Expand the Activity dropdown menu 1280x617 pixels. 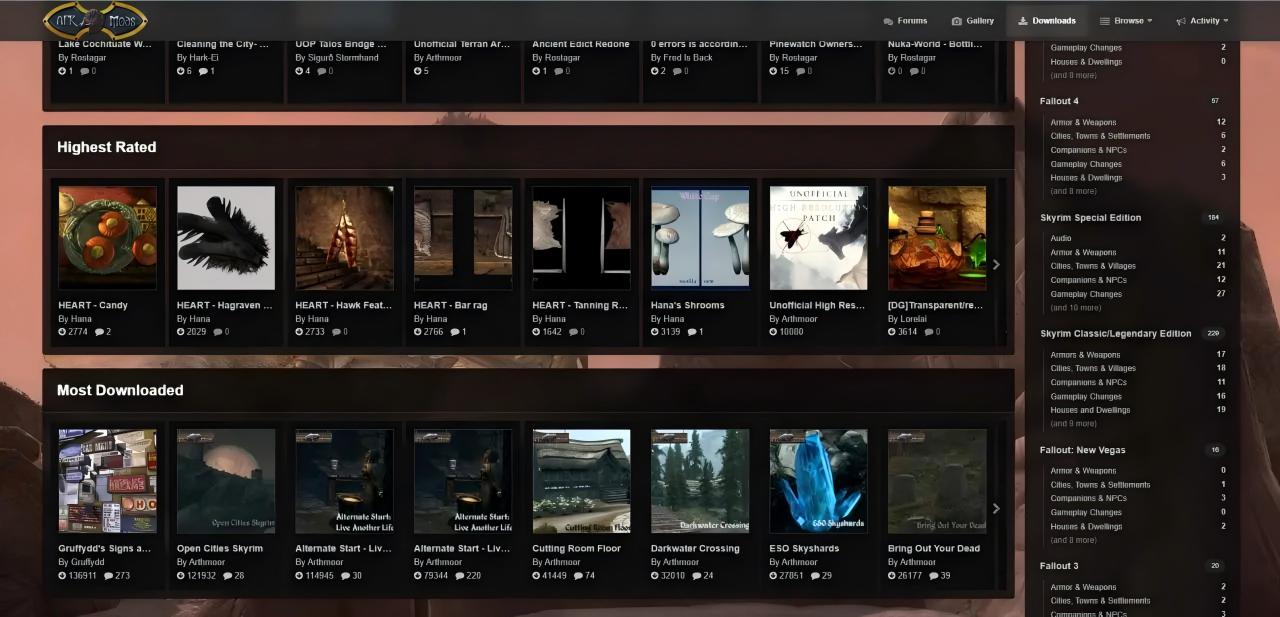click(x=1201, y=20)
